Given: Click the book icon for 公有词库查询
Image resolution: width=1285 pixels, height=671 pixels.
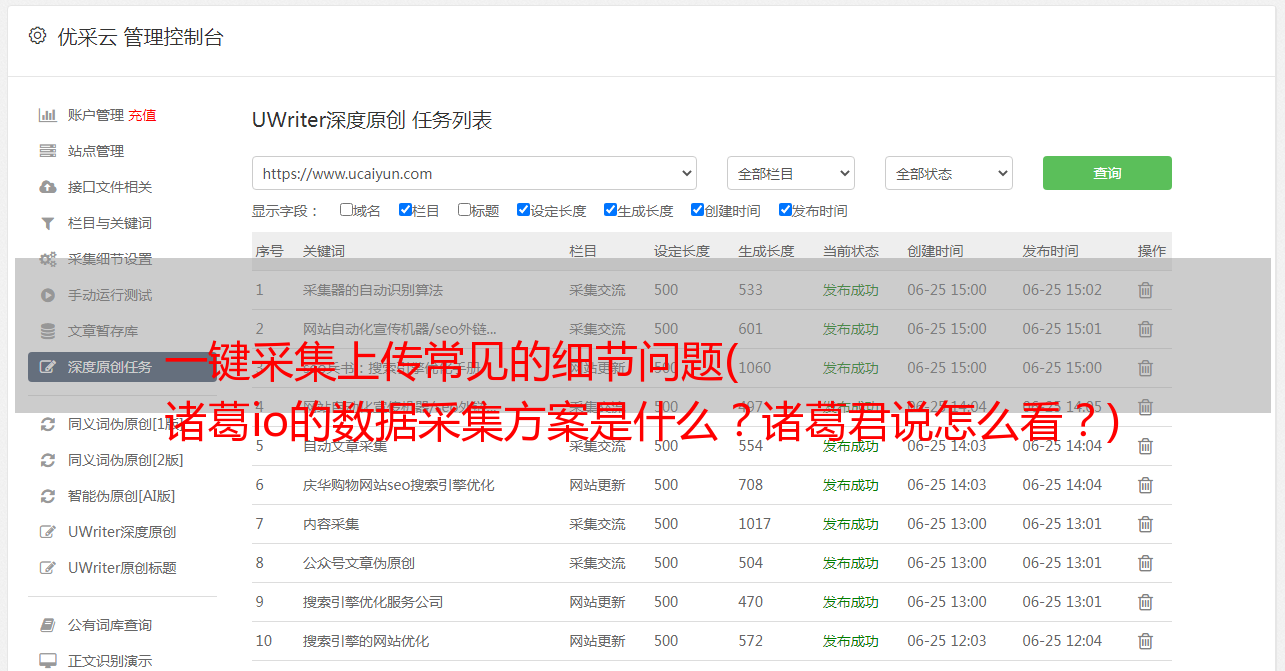Looking at the screenshot, I should point(47,625).
